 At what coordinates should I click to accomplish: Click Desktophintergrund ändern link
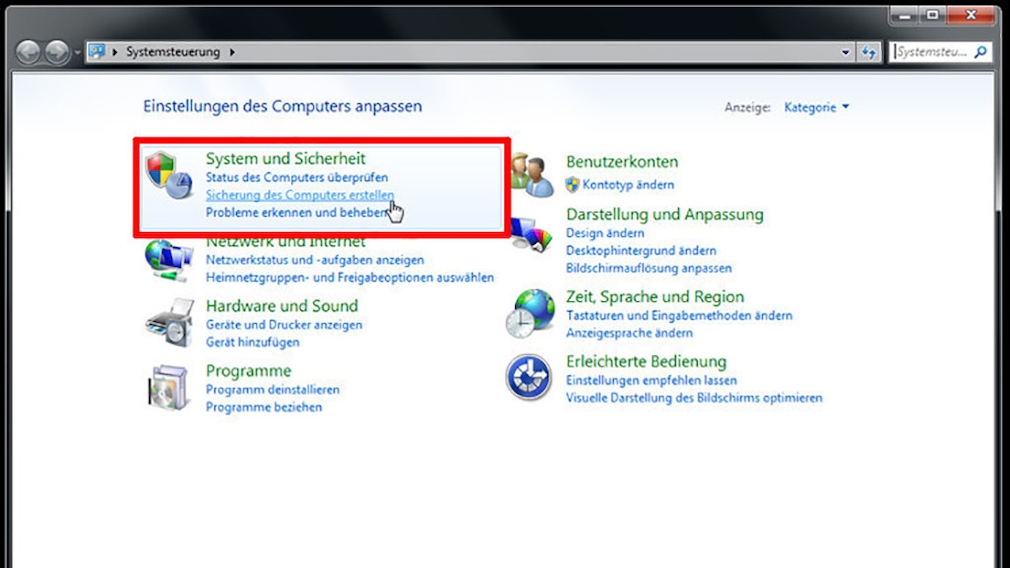(x=641, y=251)
